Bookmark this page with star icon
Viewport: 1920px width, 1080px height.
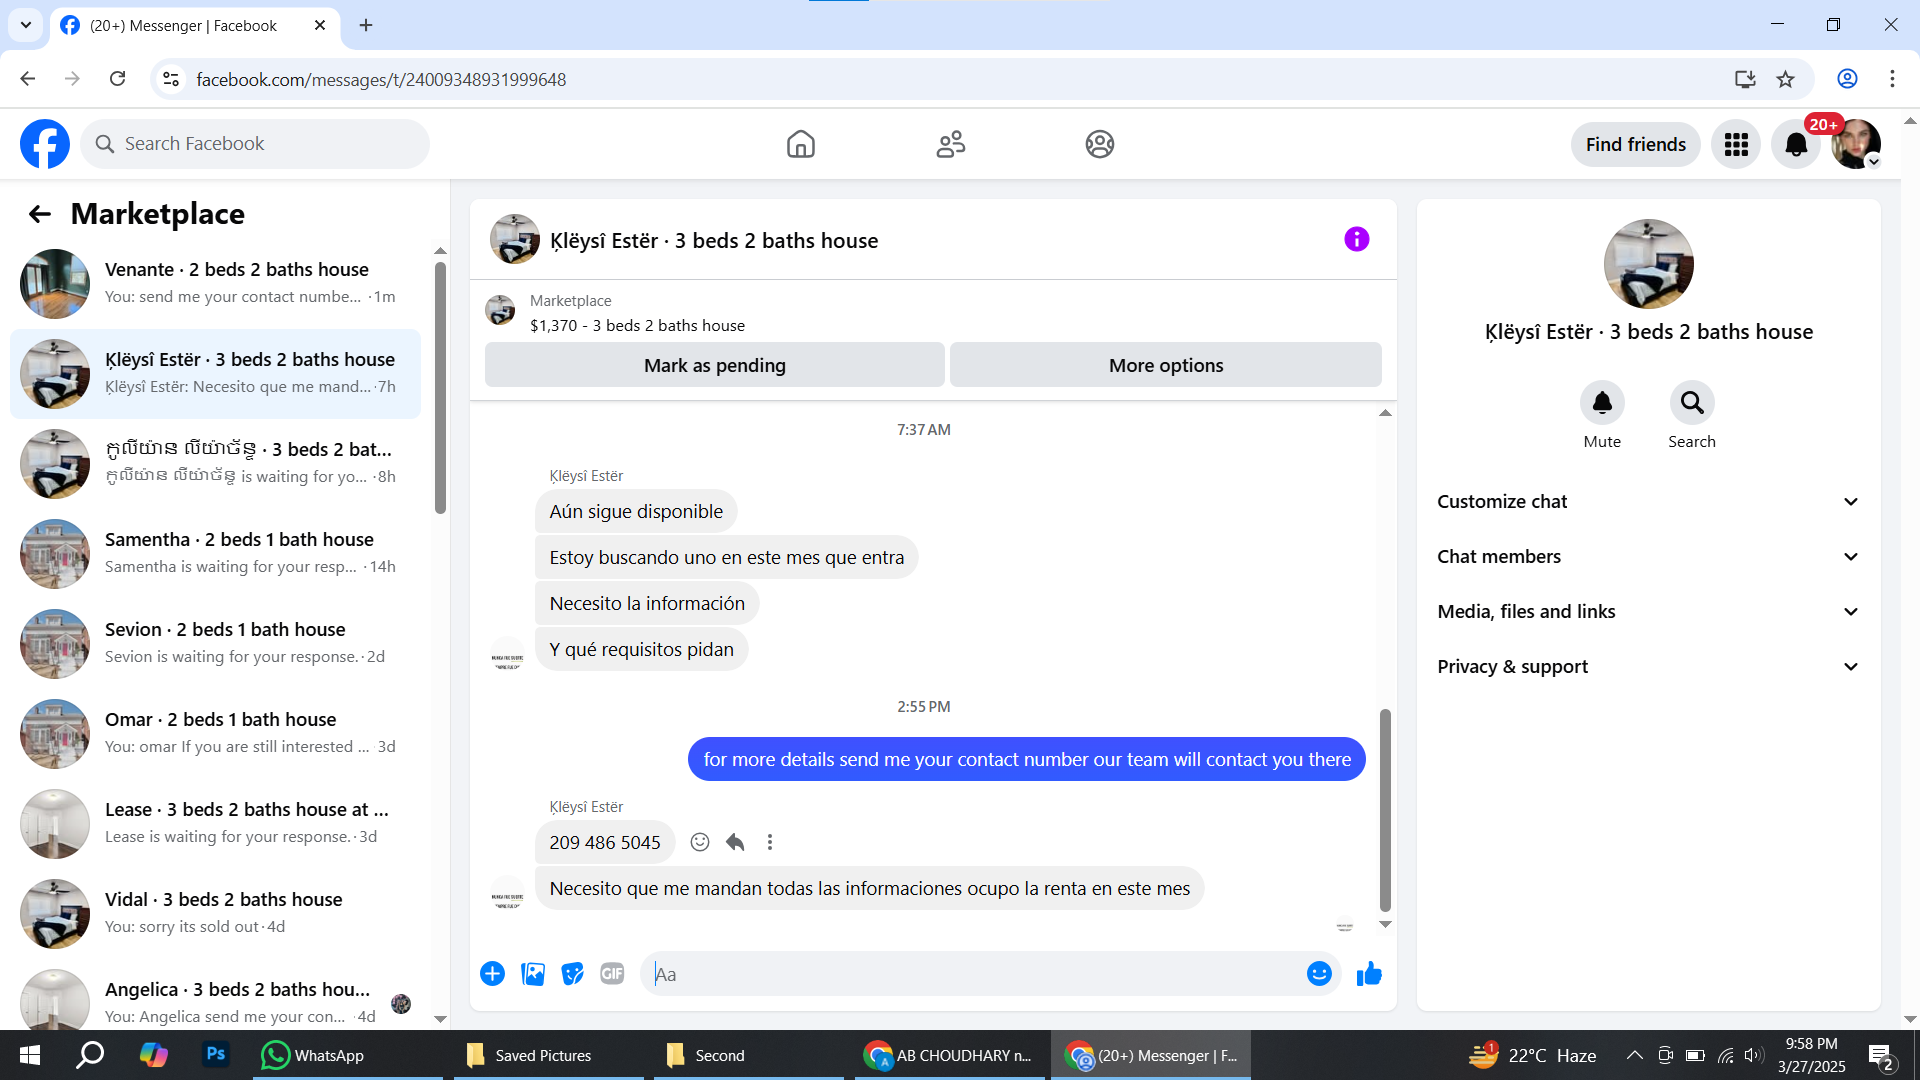point(1785,79)
